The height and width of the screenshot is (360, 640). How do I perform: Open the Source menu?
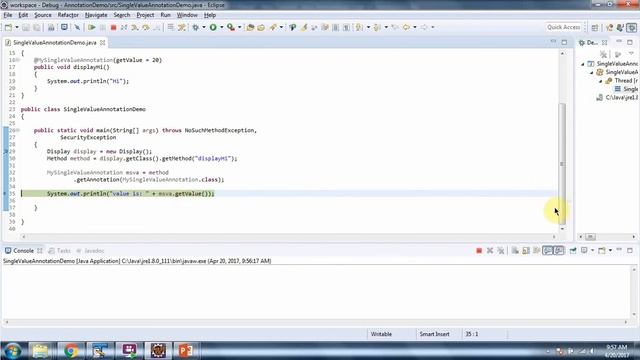click(42, 15)
